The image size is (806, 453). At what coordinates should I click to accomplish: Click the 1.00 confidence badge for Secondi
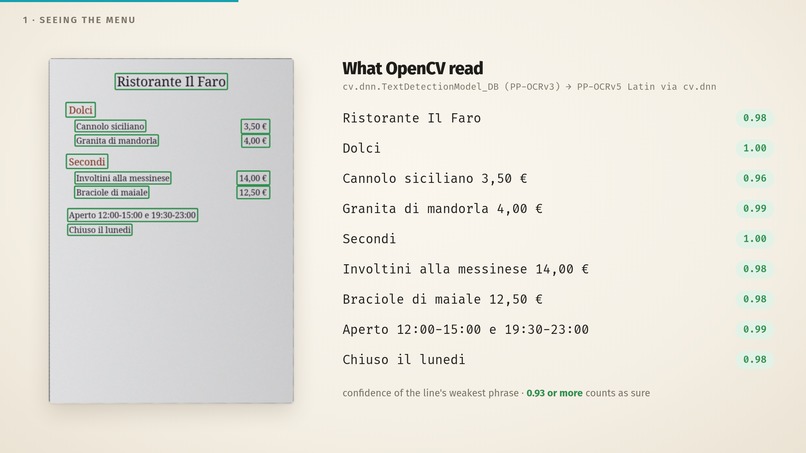[755, 239]
